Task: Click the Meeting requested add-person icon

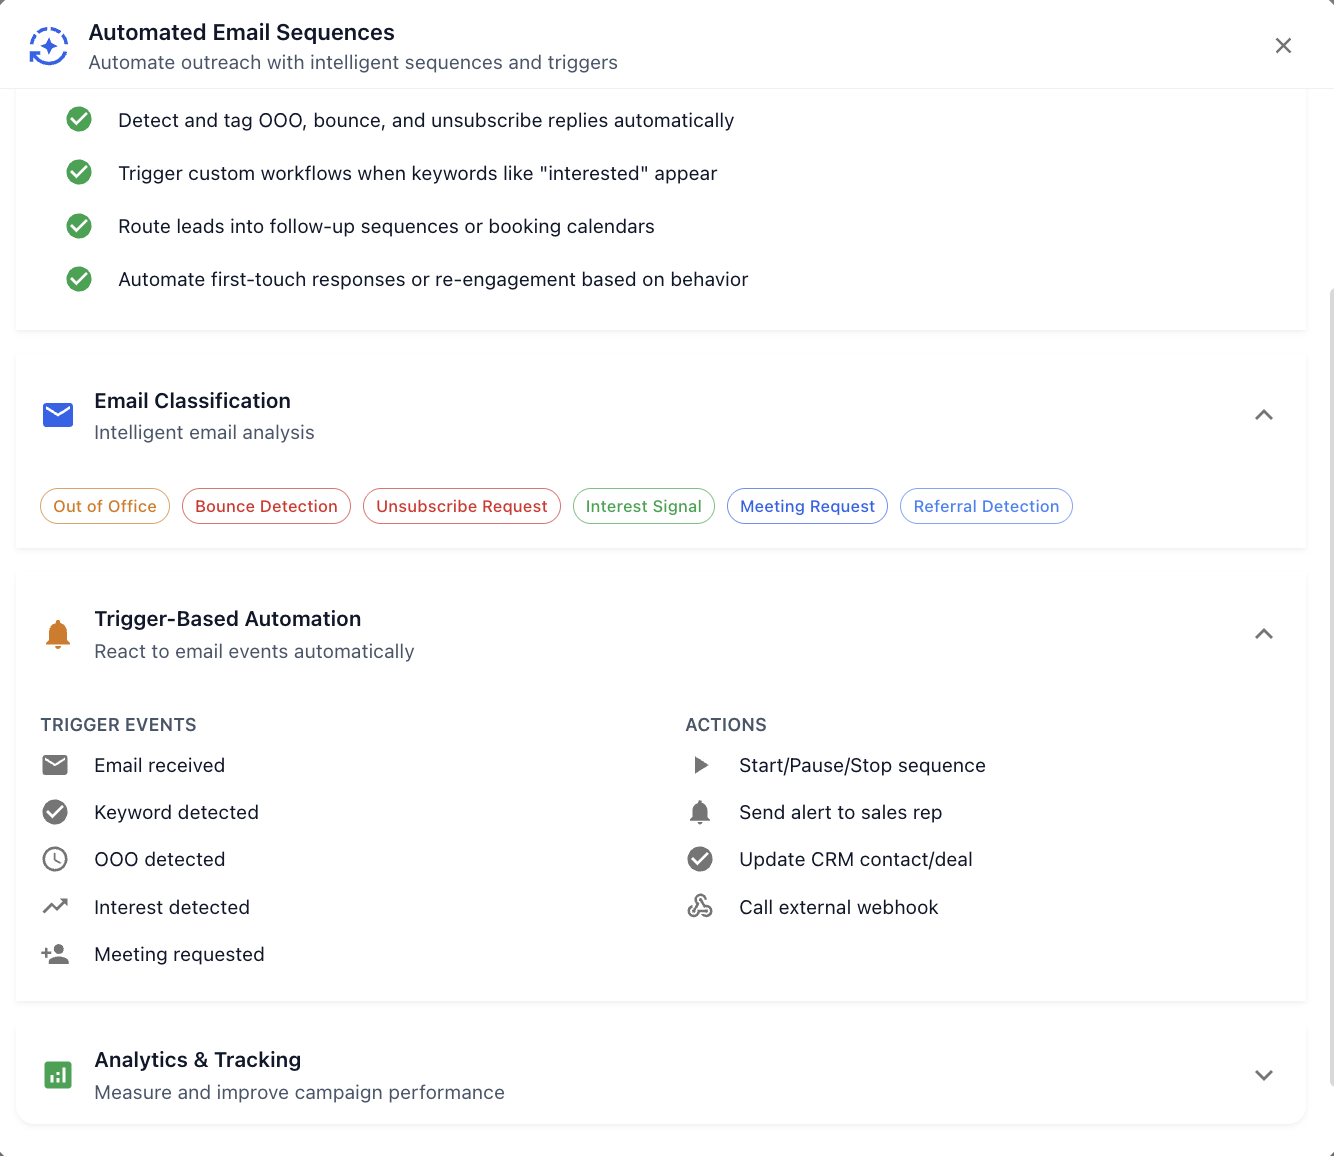Action: click(x=55, y=953)
